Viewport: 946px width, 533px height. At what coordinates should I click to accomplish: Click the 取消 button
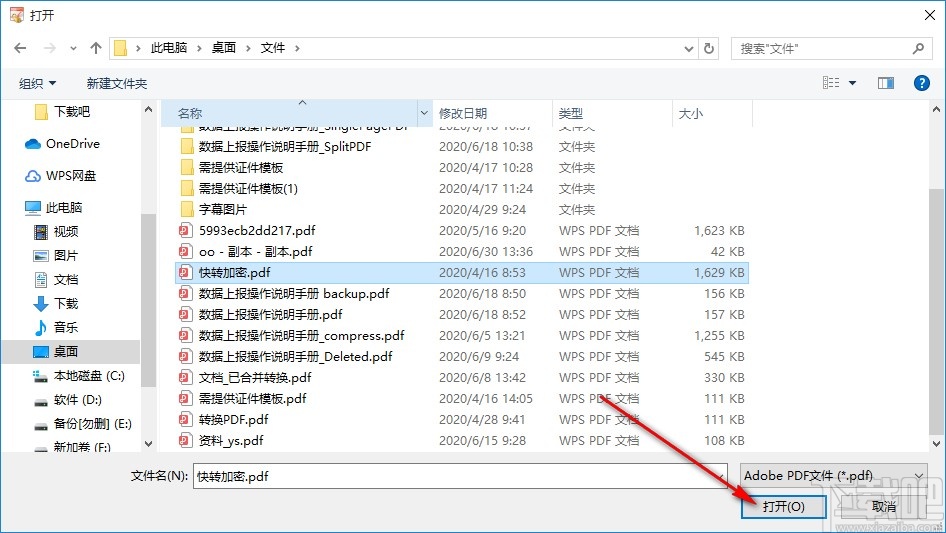coord(883,506)
